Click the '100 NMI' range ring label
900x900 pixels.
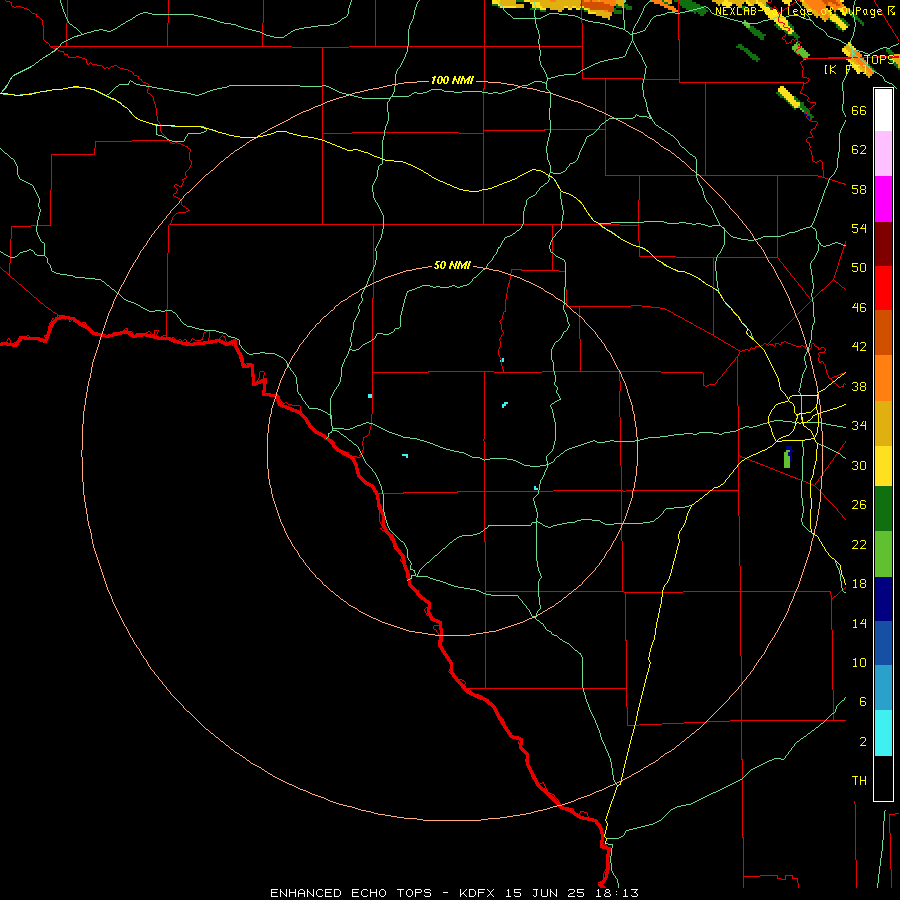point(452,80)
